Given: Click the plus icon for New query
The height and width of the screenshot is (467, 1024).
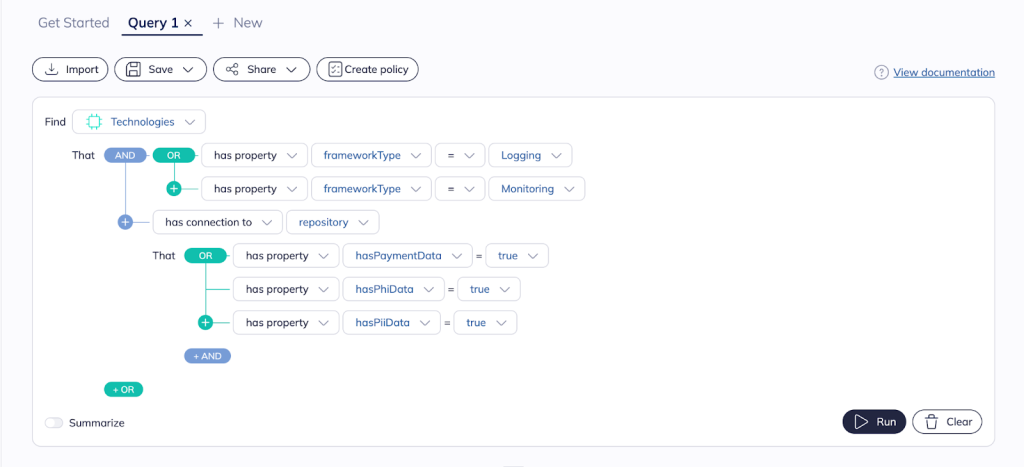Looking at the screenshot, I should click(x=218, y=23).
